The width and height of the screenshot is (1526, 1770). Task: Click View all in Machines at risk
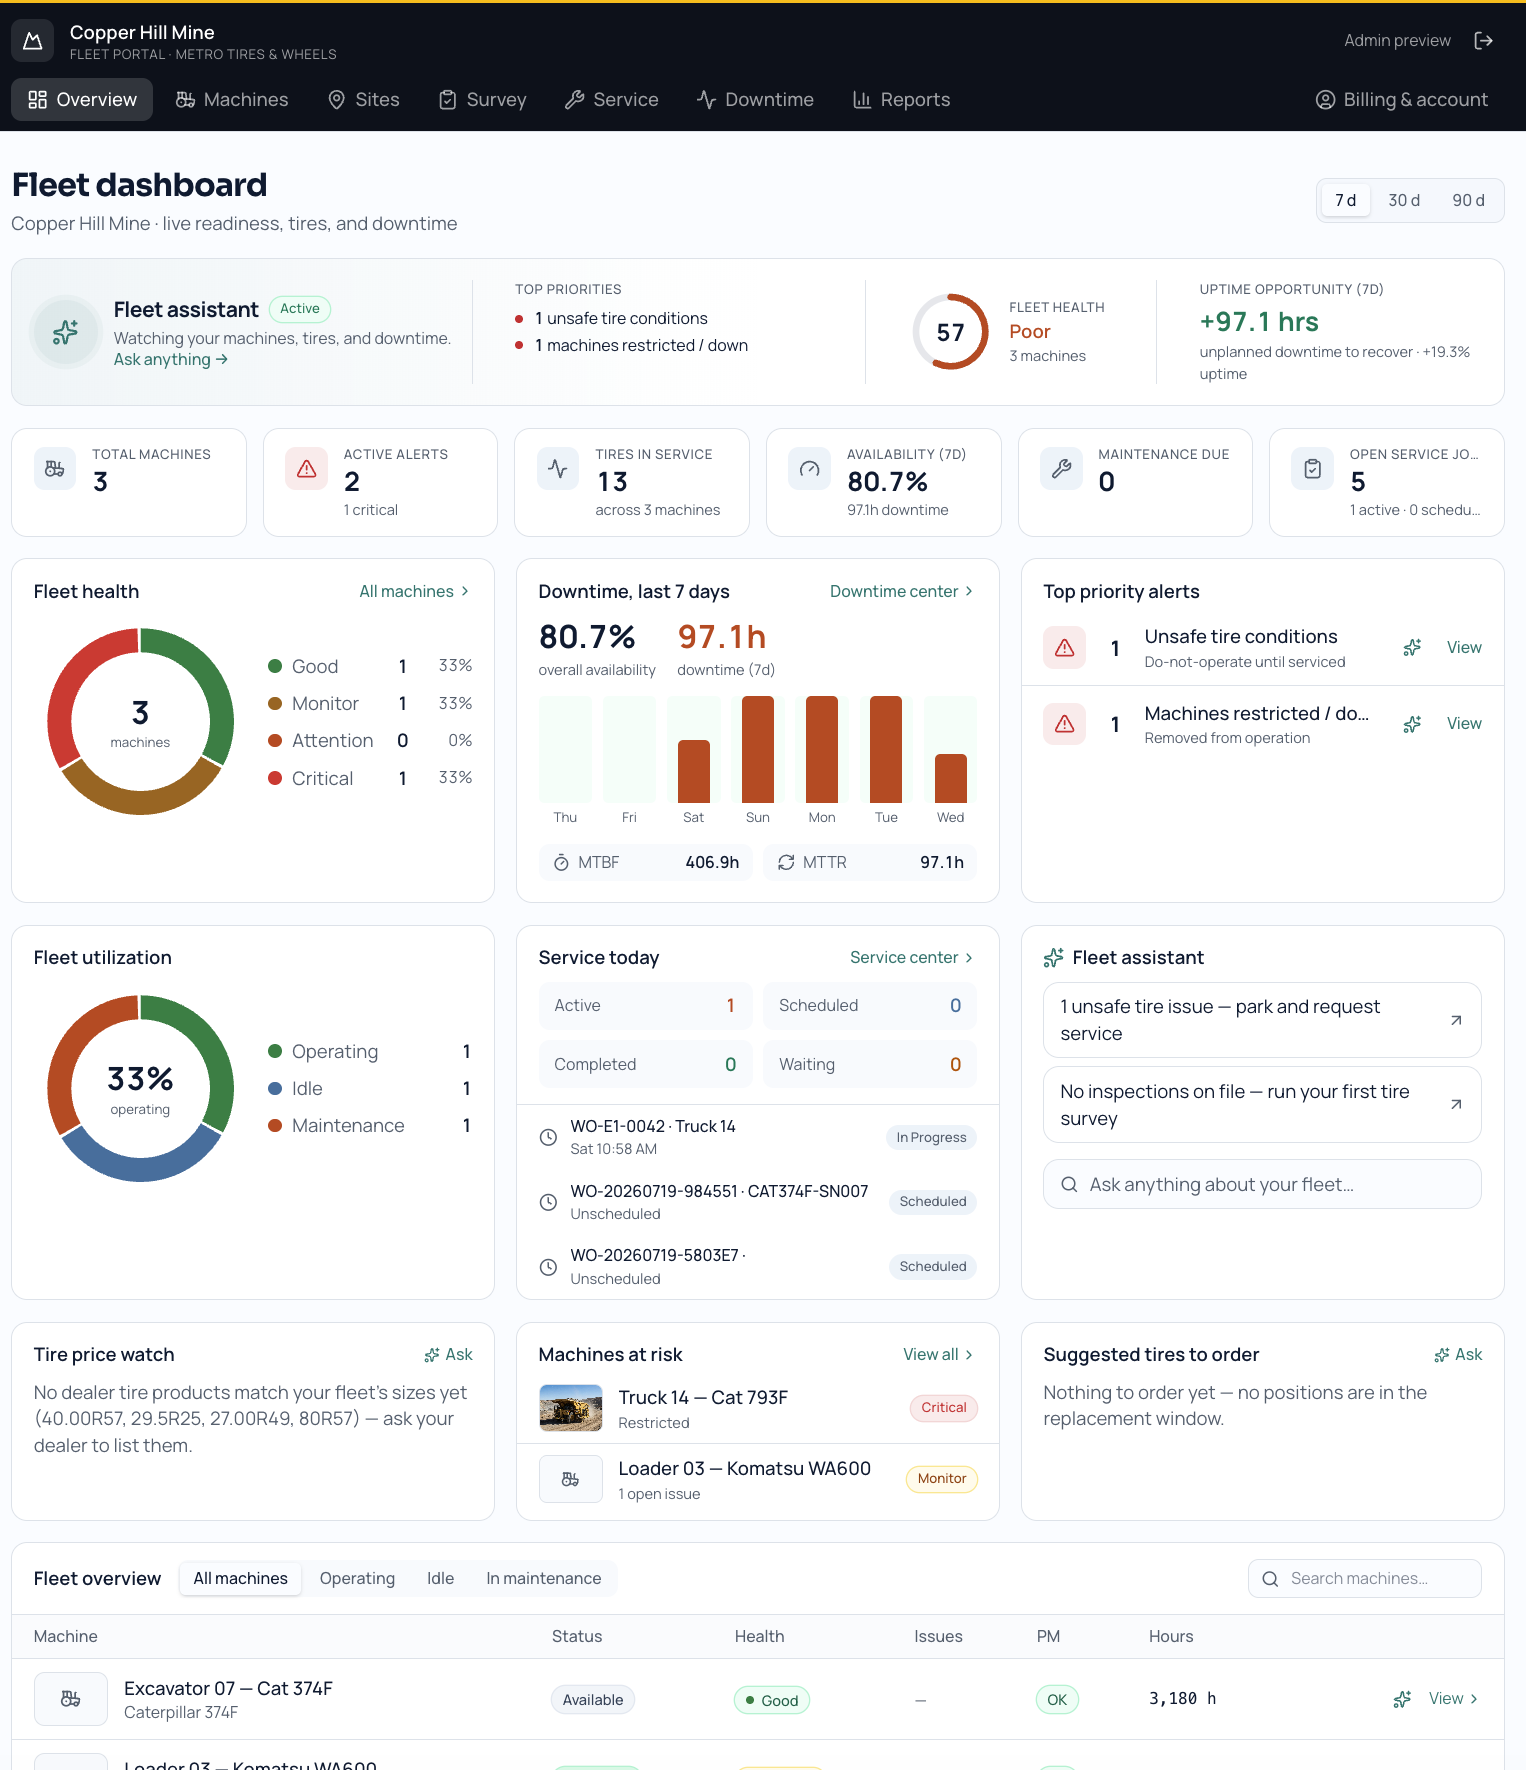pyautogui.click(x=939, y=1355)
